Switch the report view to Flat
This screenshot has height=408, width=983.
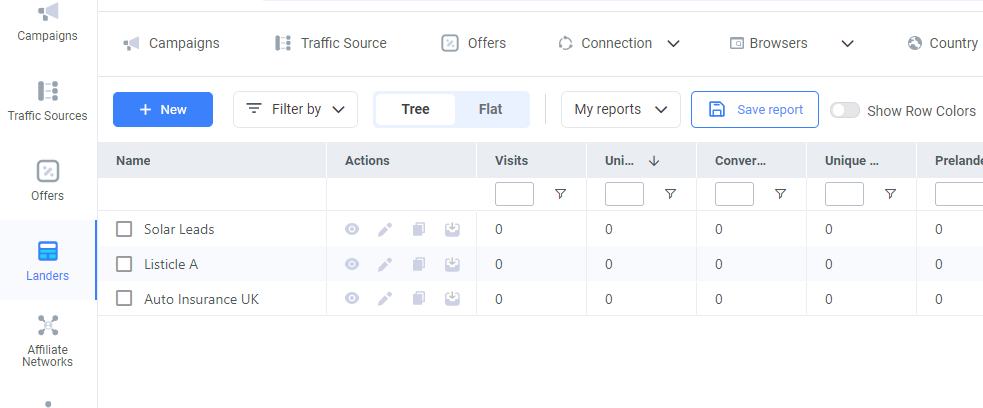490,110
